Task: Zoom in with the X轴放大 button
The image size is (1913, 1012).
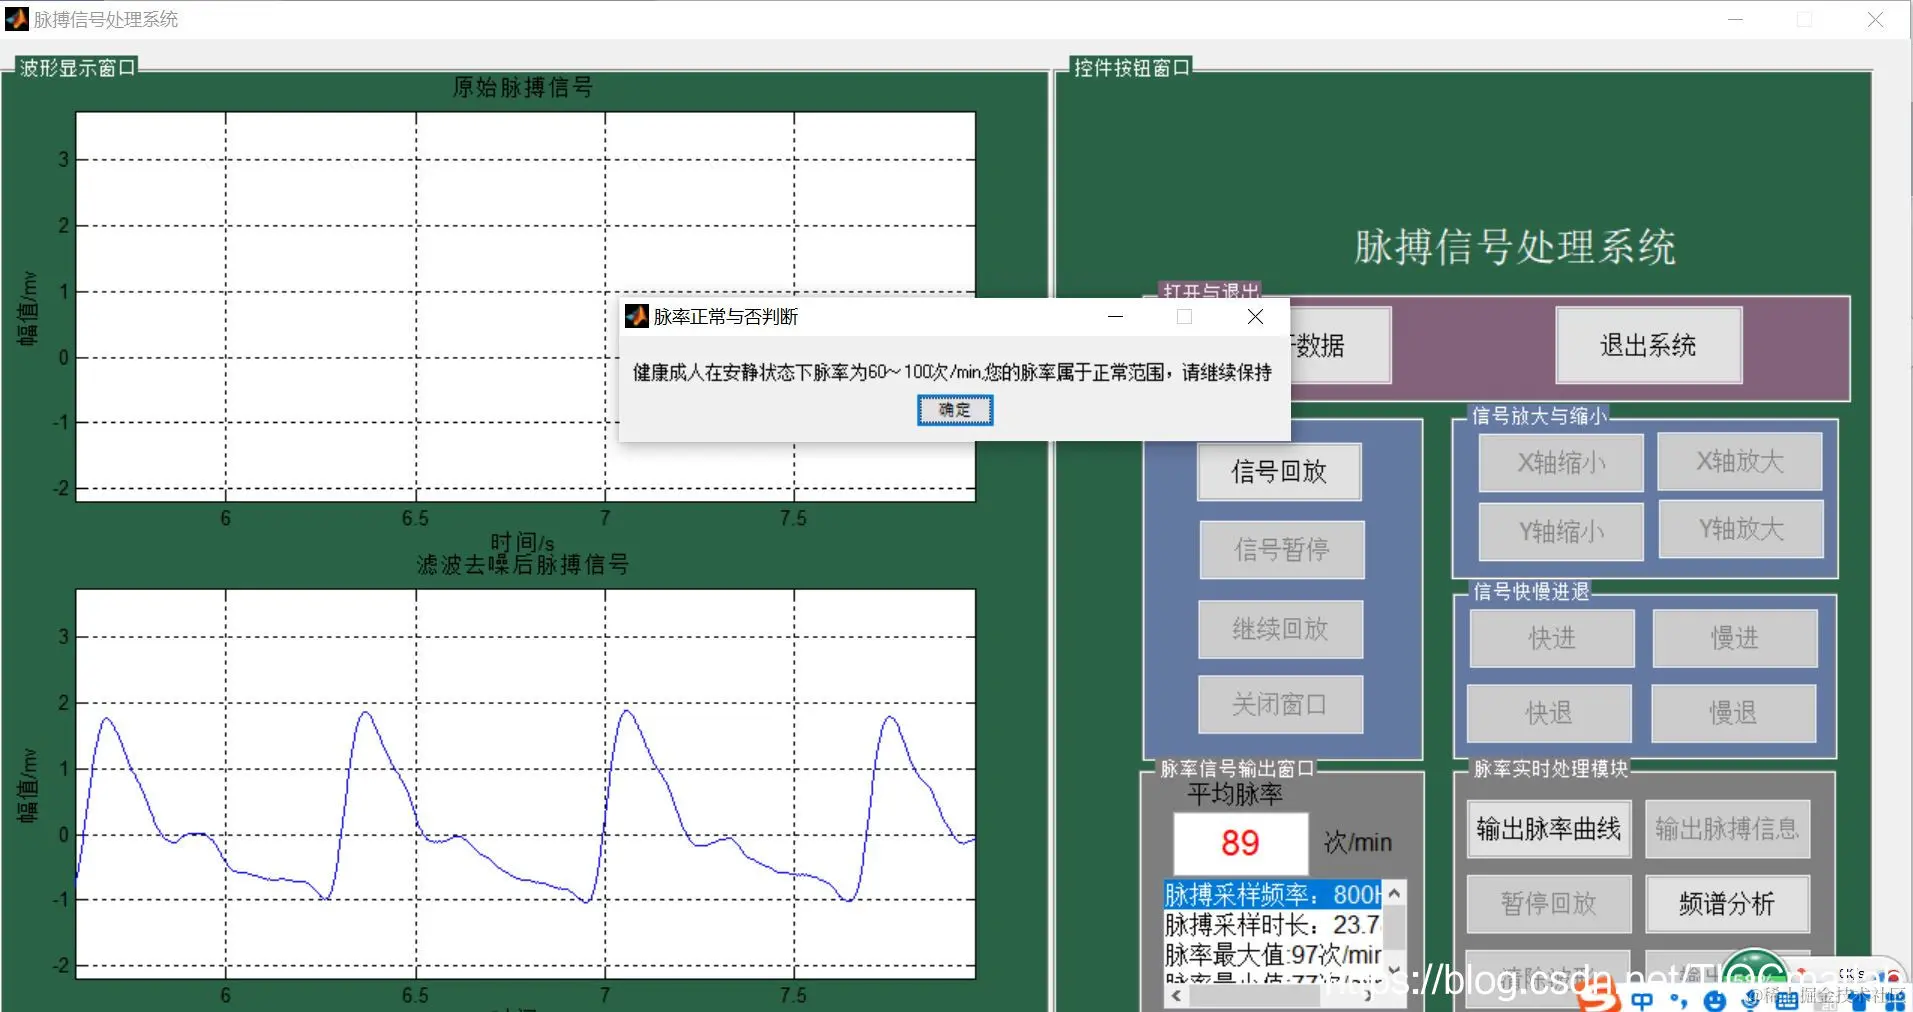Action: (x=1740, y=461)
